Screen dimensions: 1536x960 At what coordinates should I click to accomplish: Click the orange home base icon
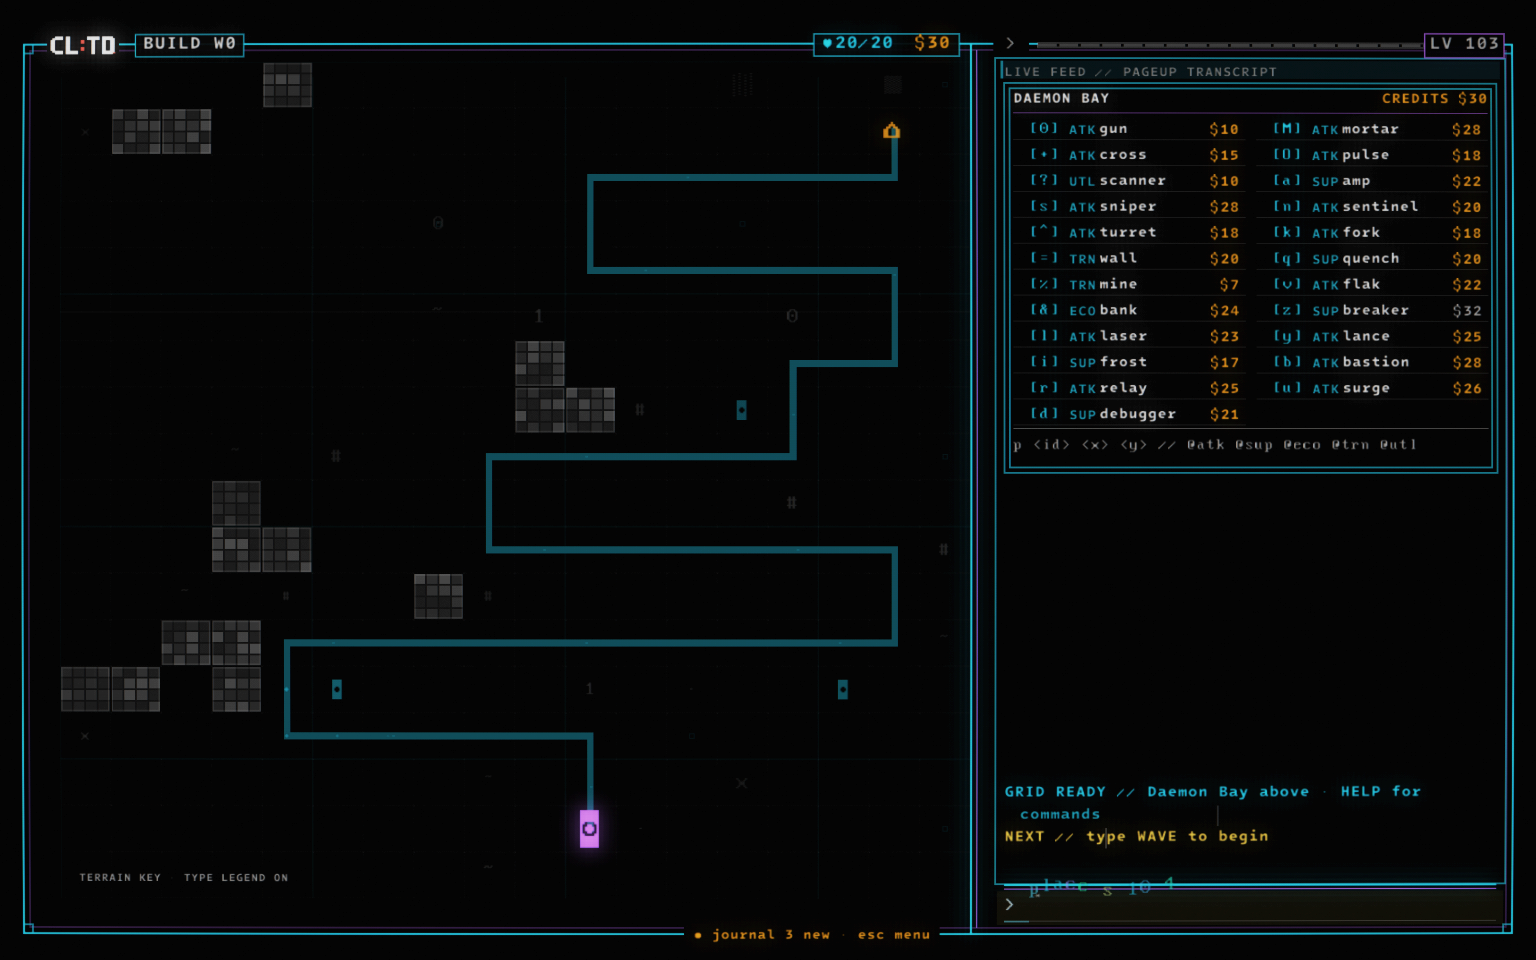(x=891, y=131)
